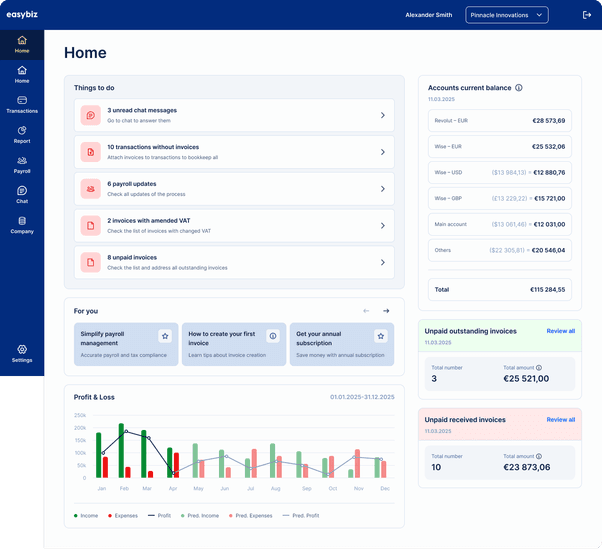Click the chat bubble icon beside unread messages
Image resolution: width=602 pixels, height=549 pixels.
[x=91, y=115]
